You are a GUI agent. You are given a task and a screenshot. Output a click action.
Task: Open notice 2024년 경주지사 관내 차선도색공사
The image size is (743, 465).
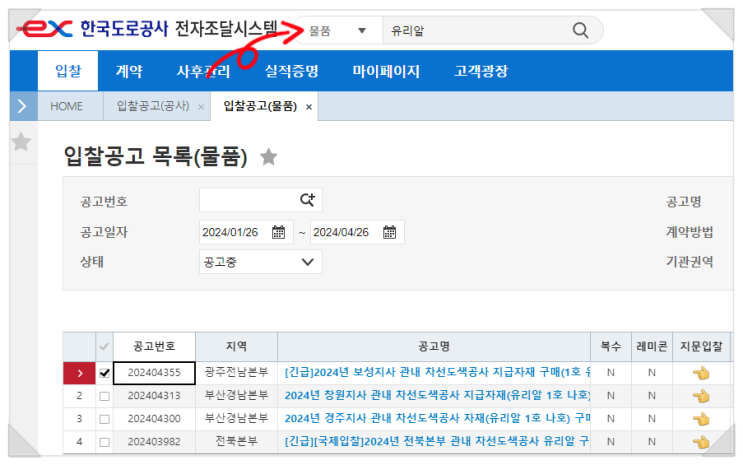coord(437,418)
